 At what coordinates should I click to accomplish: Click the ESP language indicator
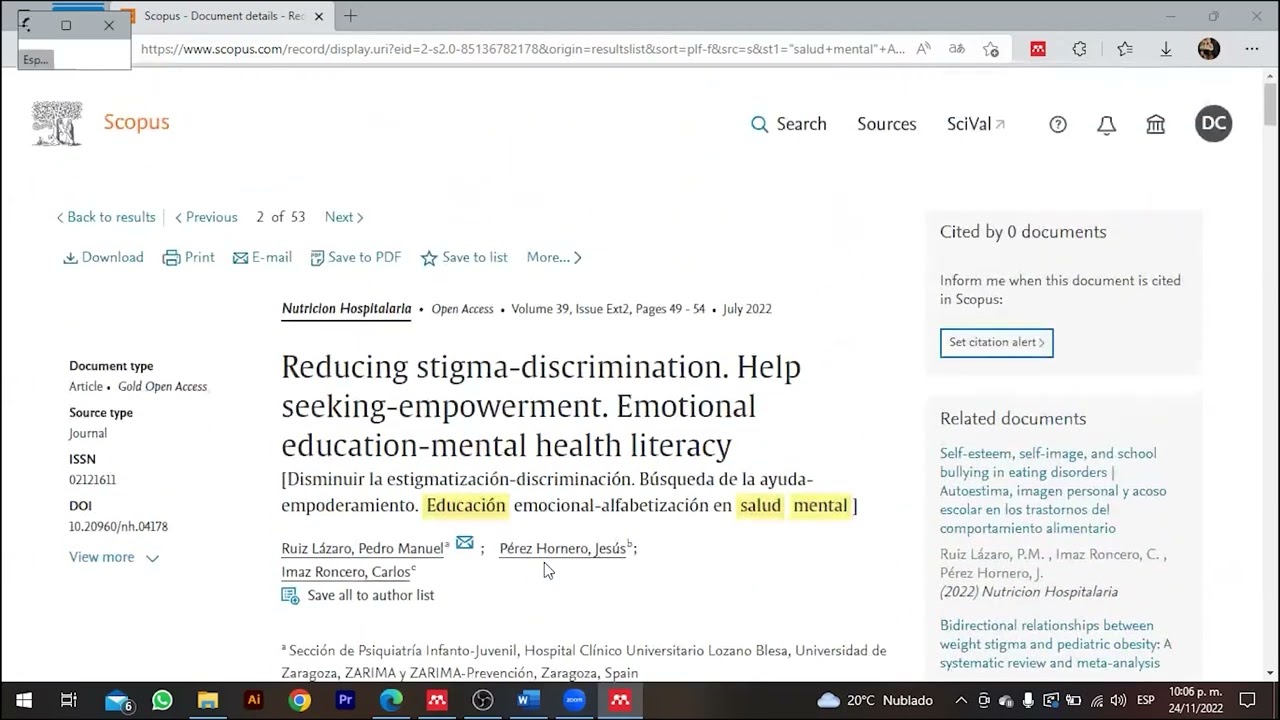tap(1146, 700)
